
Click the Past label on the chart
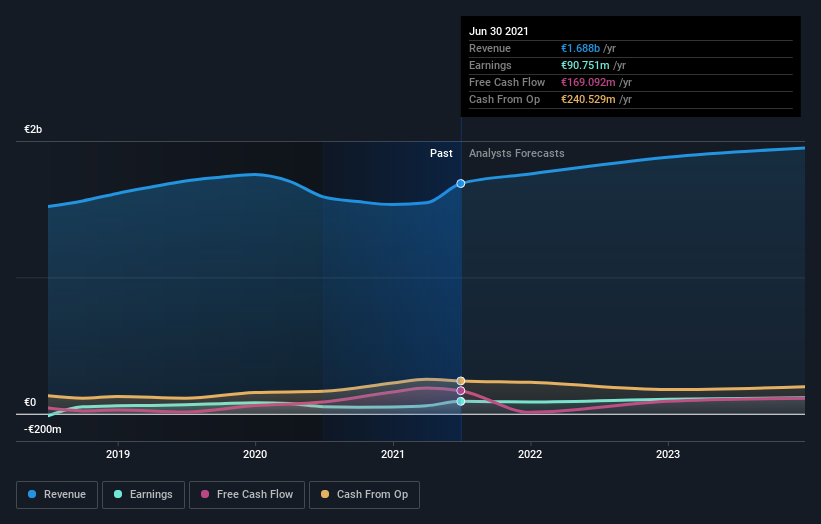pyautogui.click(x=441, y=153)
